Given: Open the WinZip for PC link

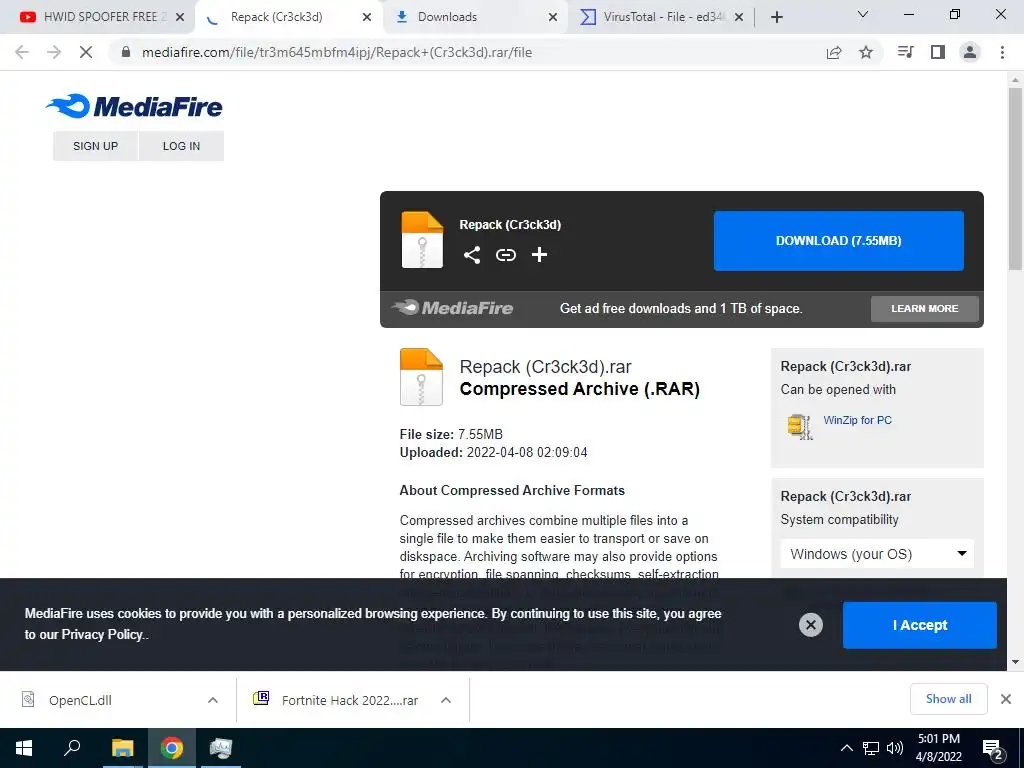Looking at the screenshot, I should point(857,420).
